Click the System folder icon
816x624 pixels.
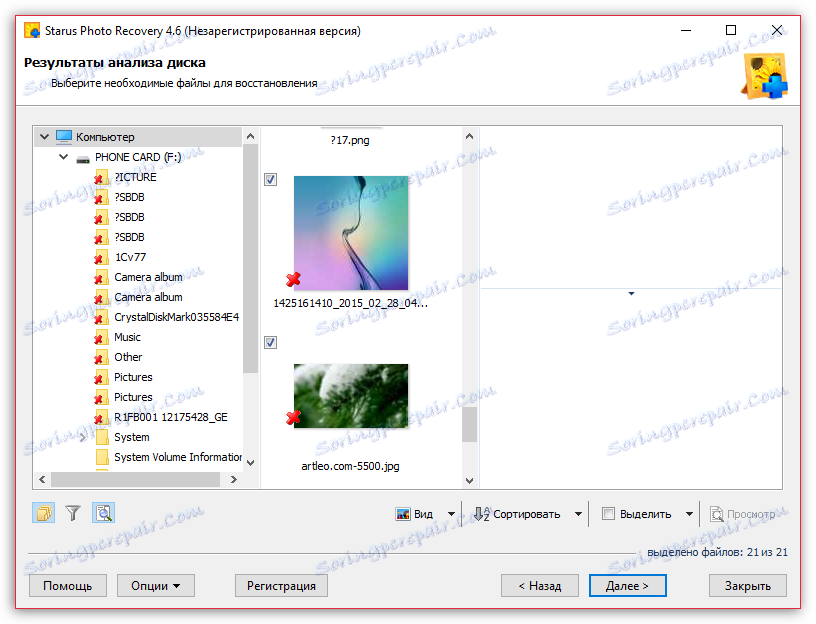102,437
